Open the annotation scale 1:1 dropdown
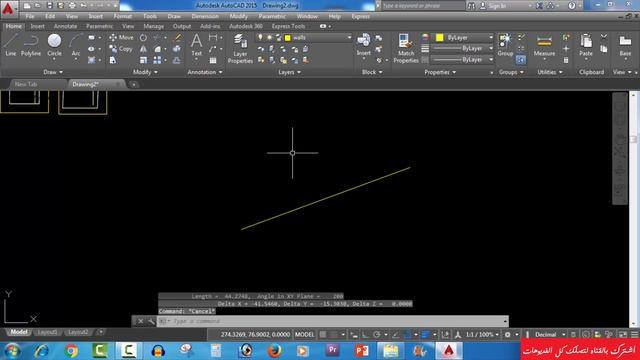 [x=482, y=335]
